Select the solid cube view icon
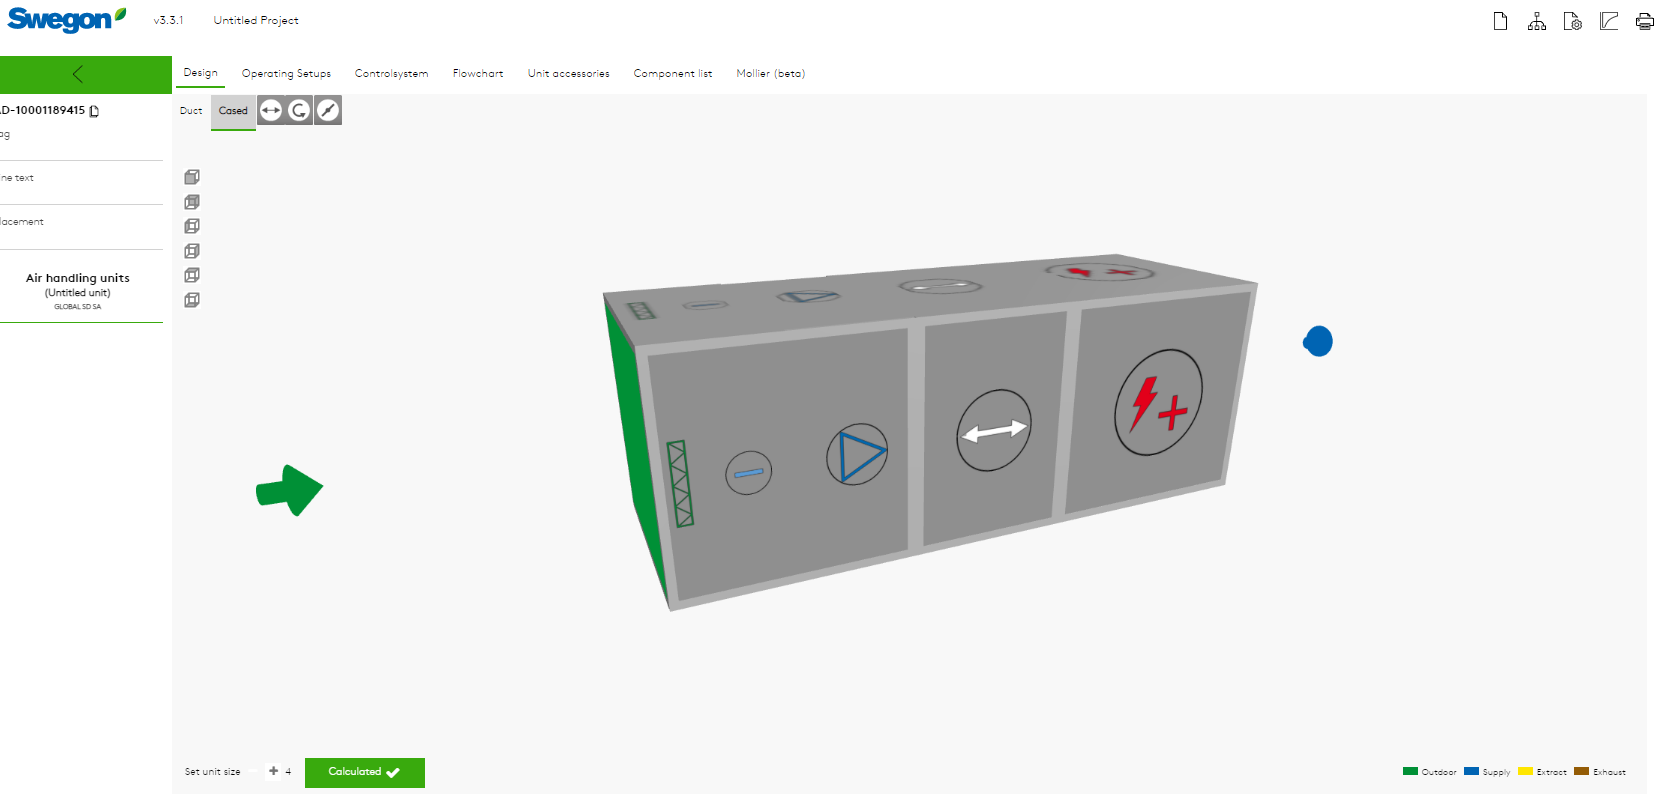This screenshot has height=797, width=1655. click(192, 177)
